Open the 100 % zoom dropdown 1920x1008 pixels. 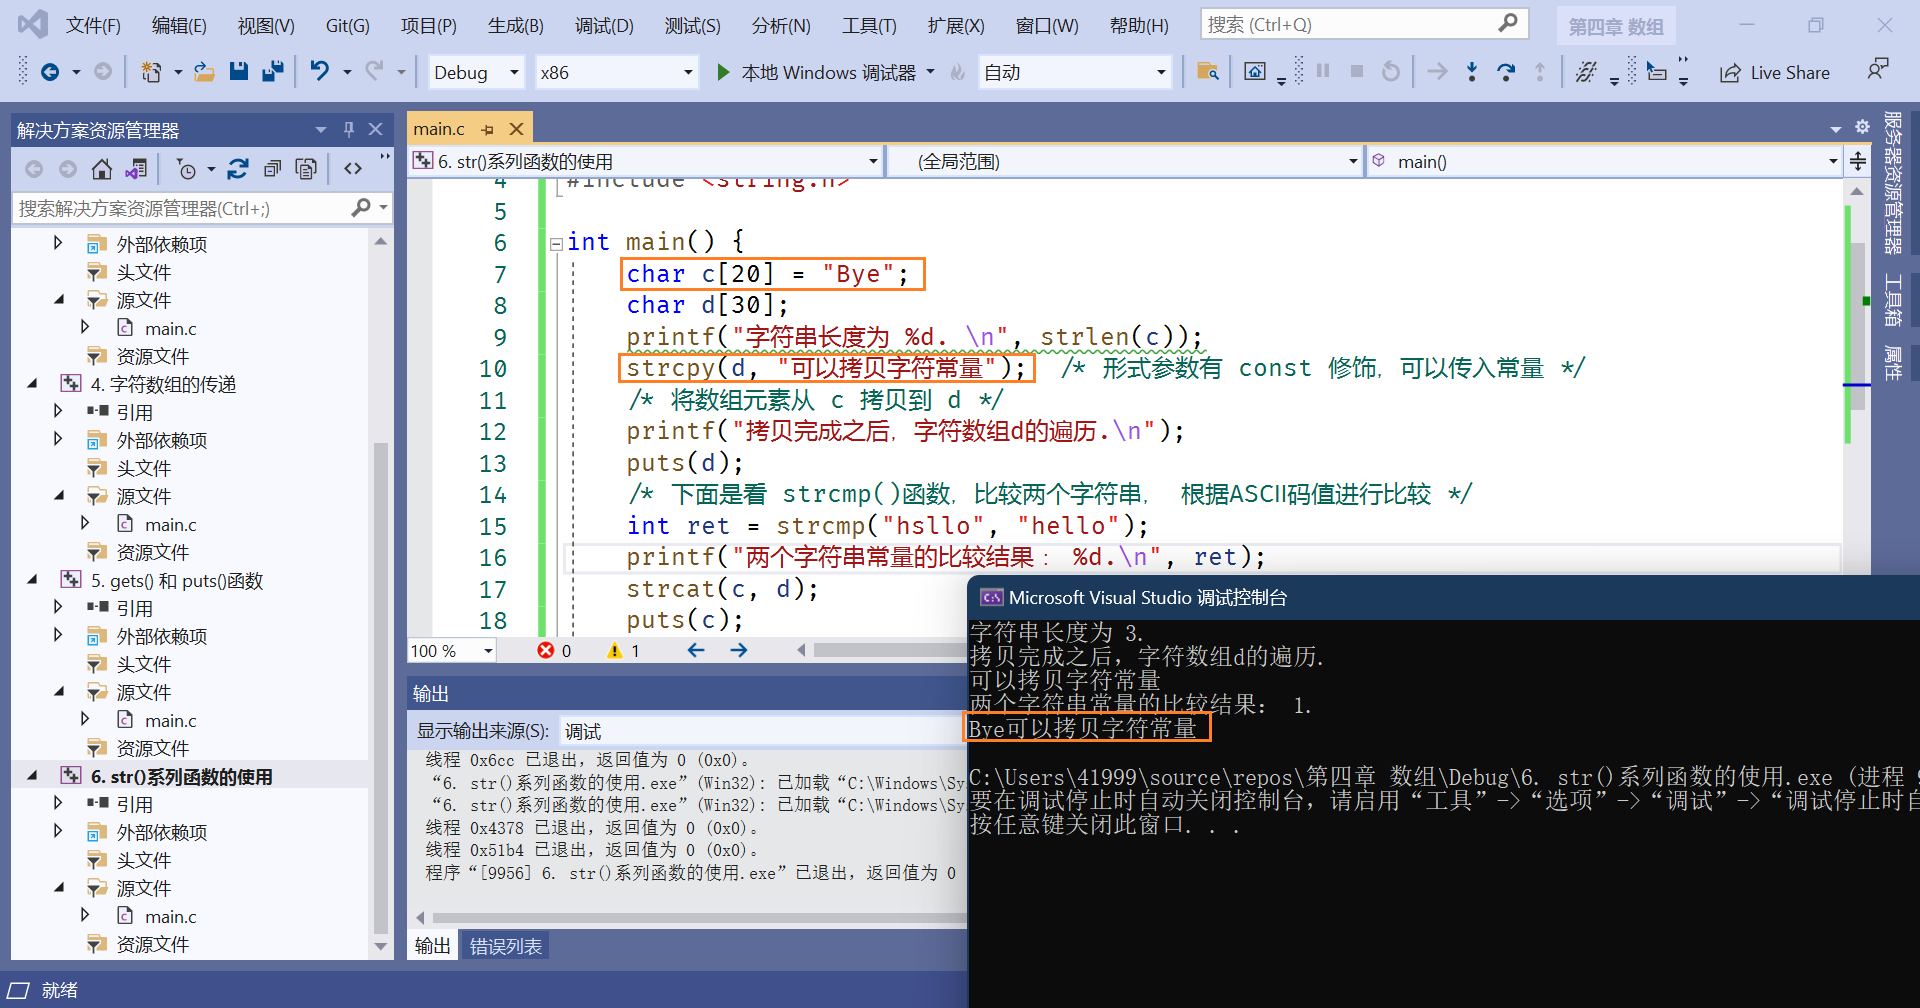coord(452,651)
